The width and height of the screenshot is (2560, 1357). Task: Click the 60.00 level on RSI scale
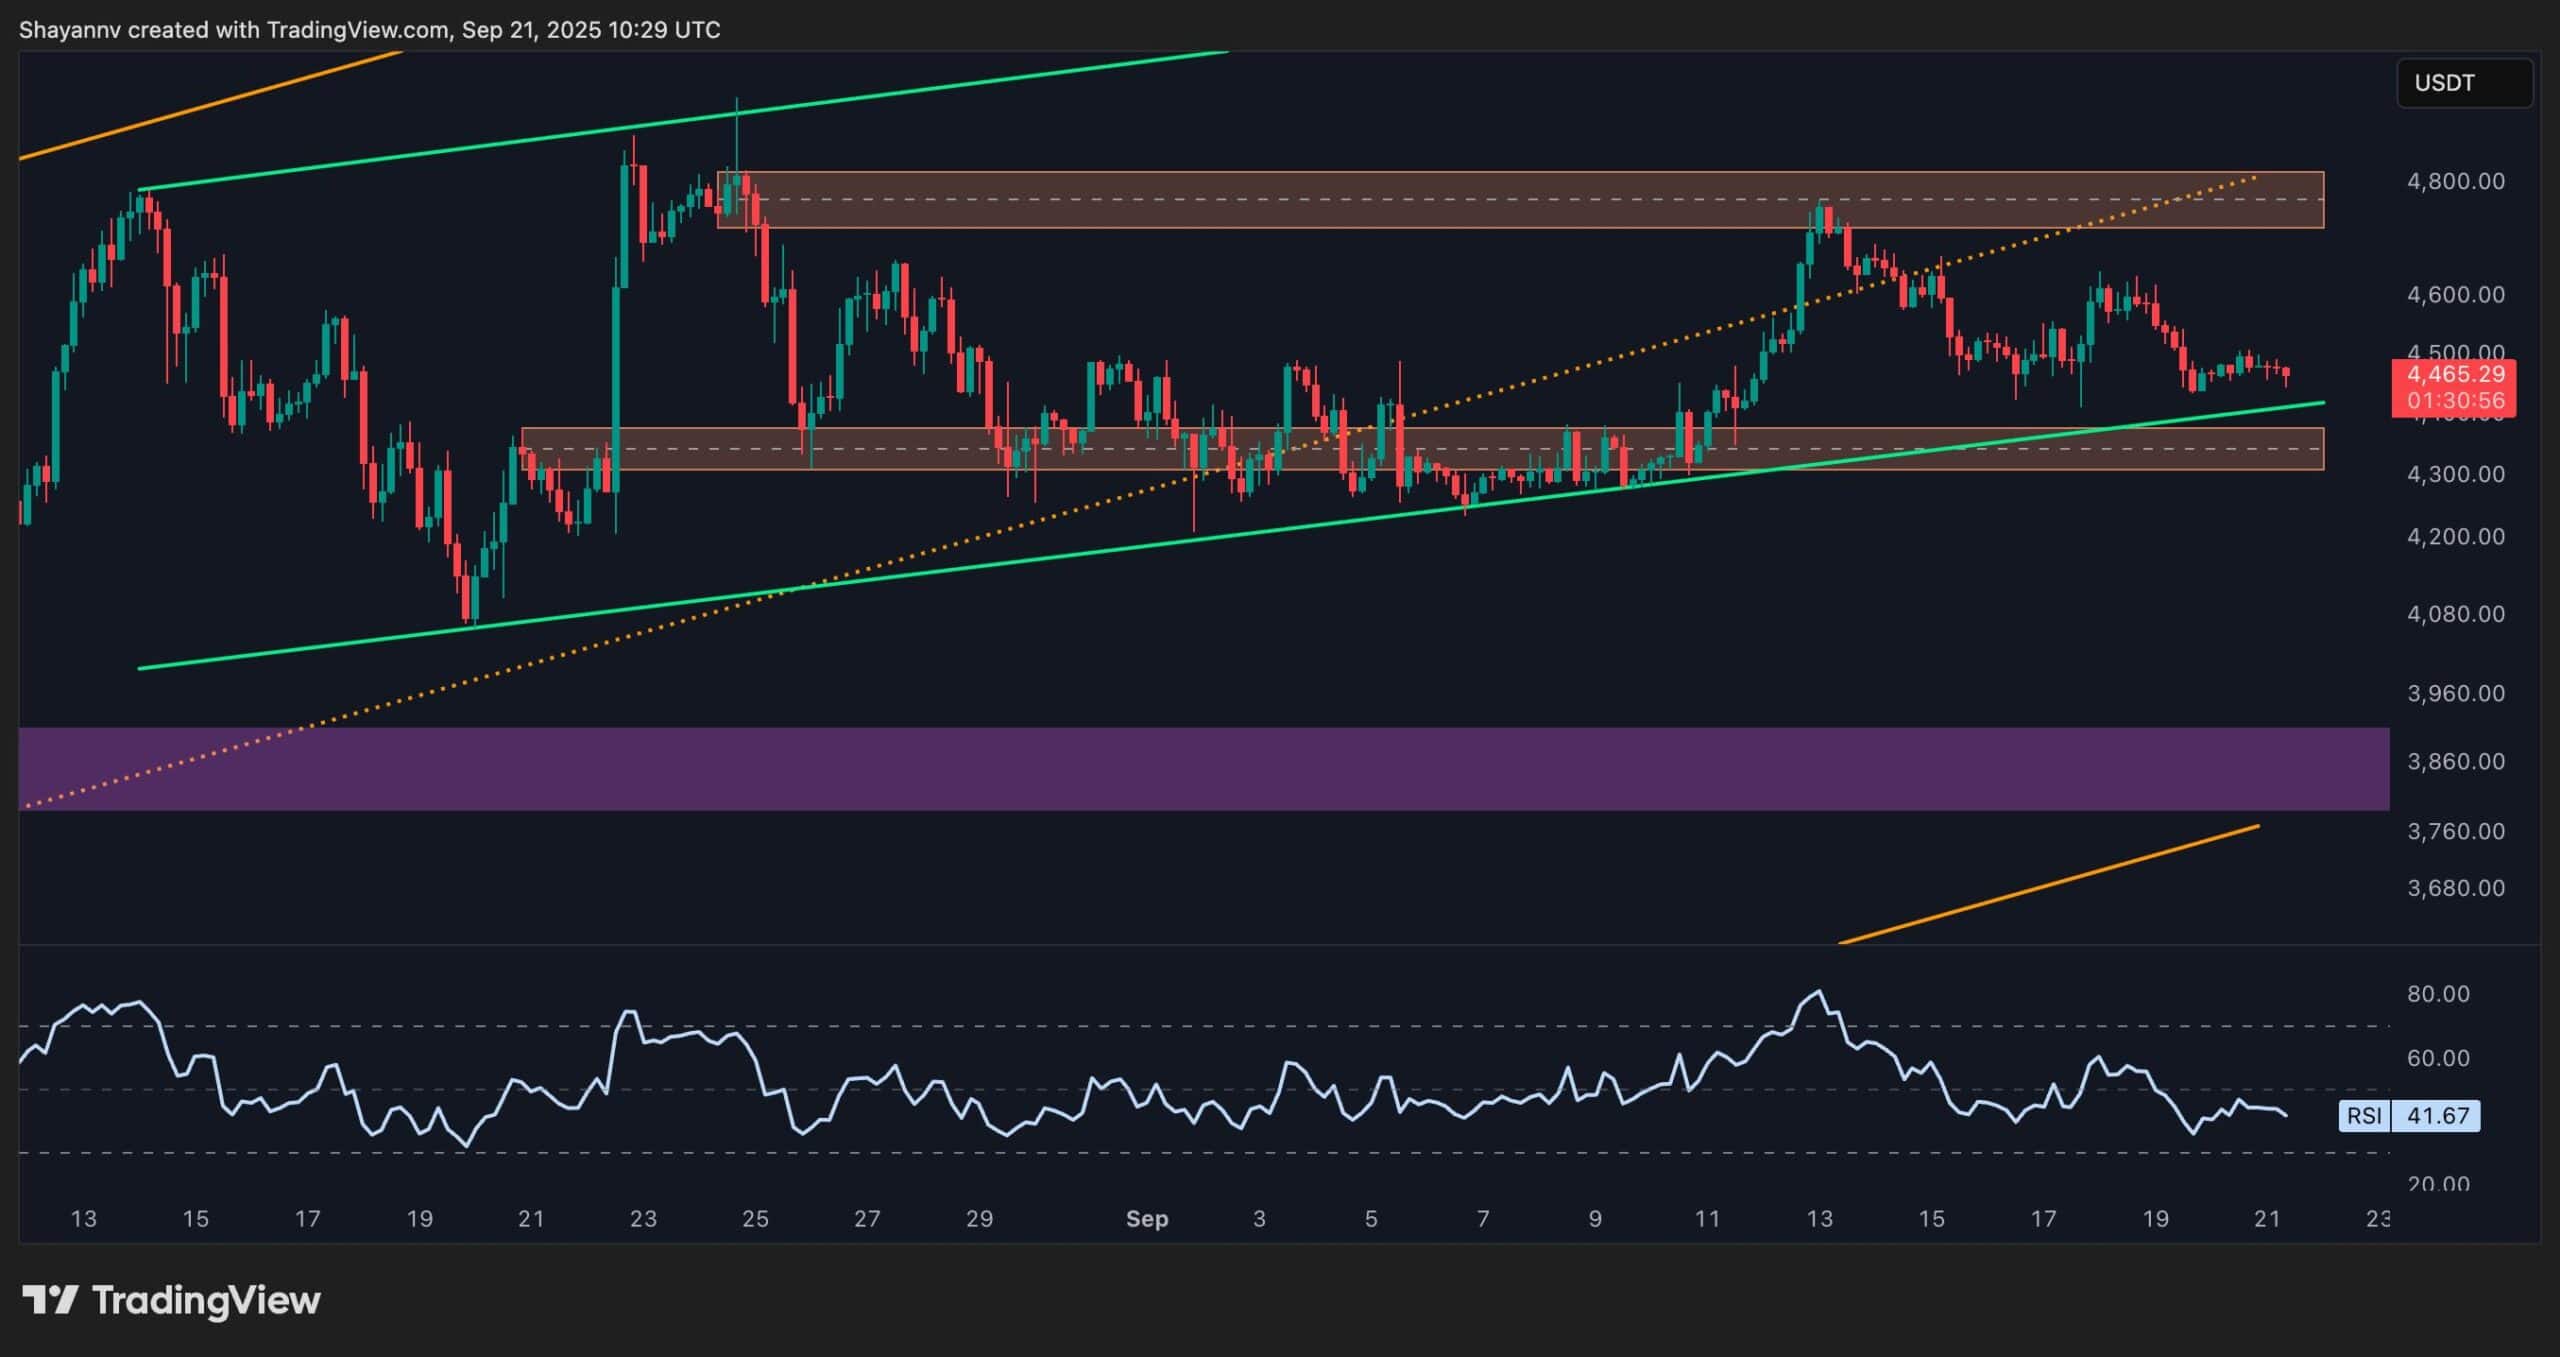pyautogui.click(x=2438, y=1058)
